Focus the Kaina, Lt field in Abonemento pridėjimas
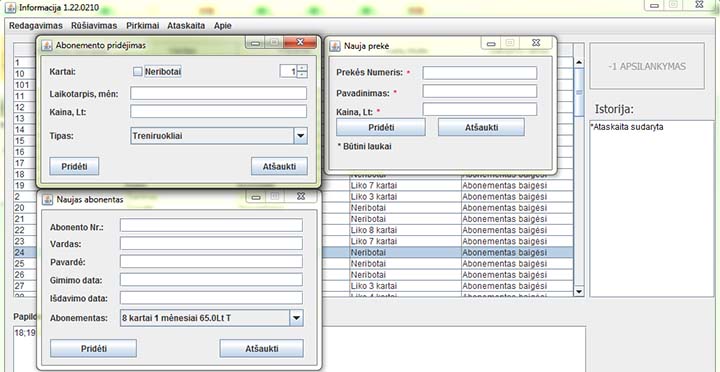The width and height of the screenshot is (720, 372). pyautogui.click(x=219, y=112)
